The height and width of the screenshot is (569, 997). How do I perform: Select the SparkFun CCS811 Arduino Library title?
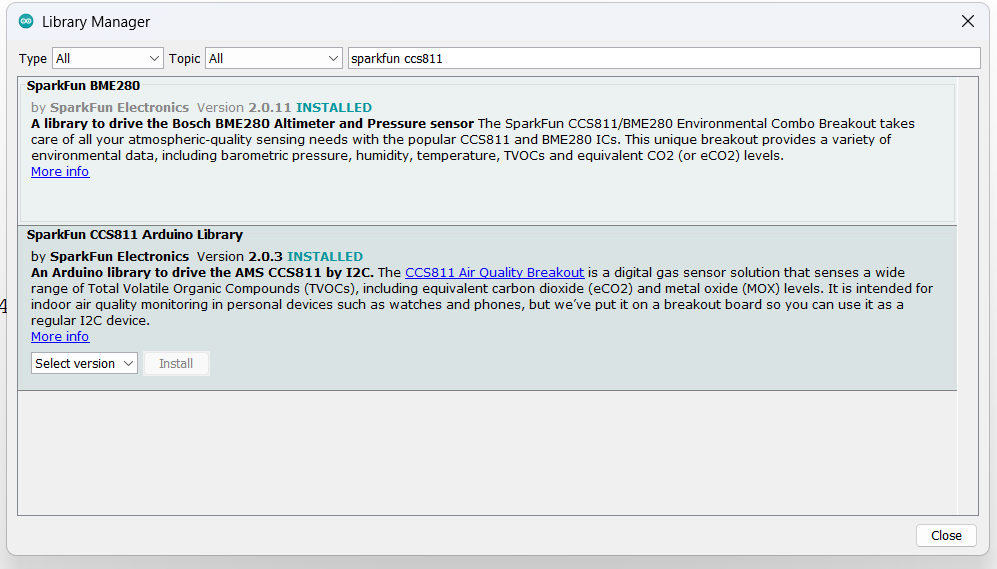coord(135,235)
